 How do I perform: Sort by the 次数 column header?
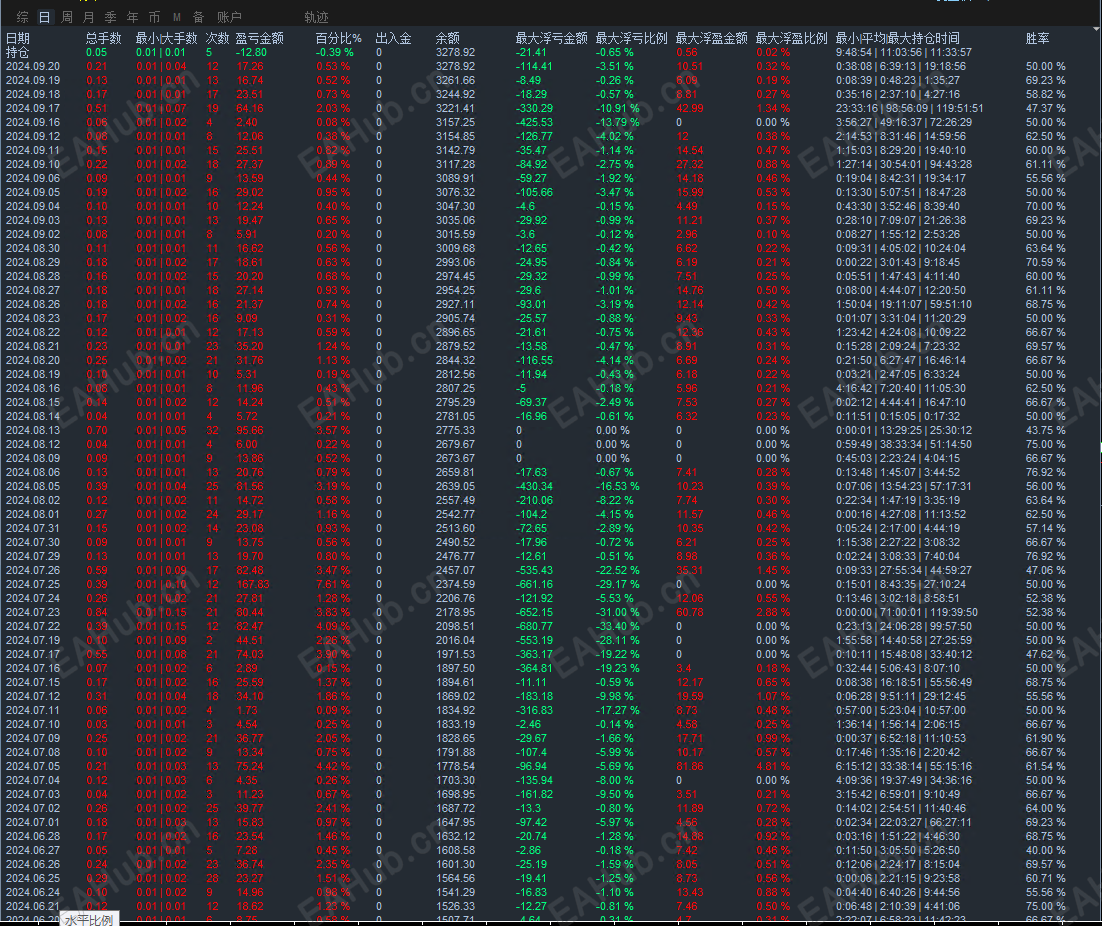[217, 39]
